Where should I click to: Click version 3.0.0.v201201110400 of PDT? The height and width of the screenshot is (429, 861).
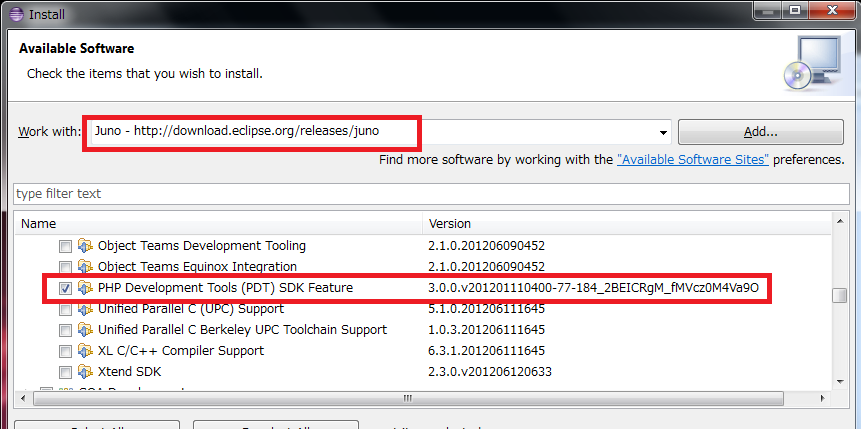(594, 288)
